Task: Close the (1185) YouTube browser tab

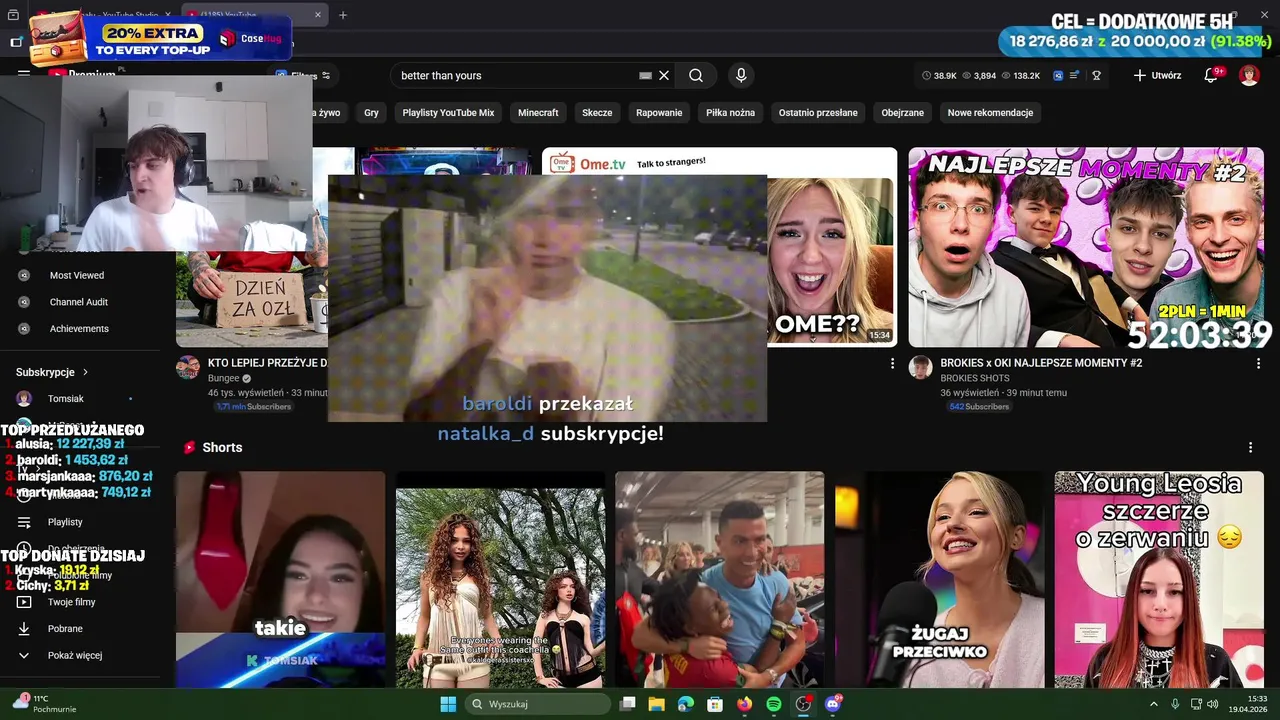Action: (x=318, y=15)
